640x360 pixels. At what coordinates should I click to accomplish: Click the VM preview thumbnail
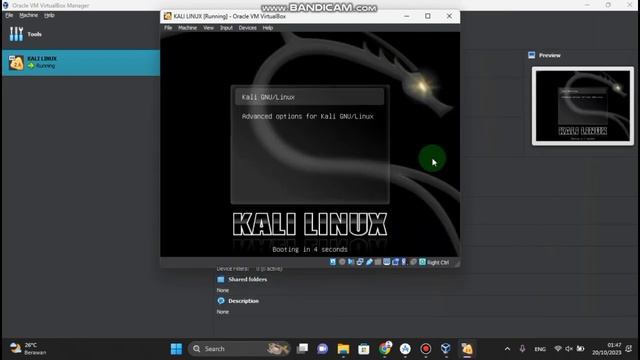pos(583,106)
